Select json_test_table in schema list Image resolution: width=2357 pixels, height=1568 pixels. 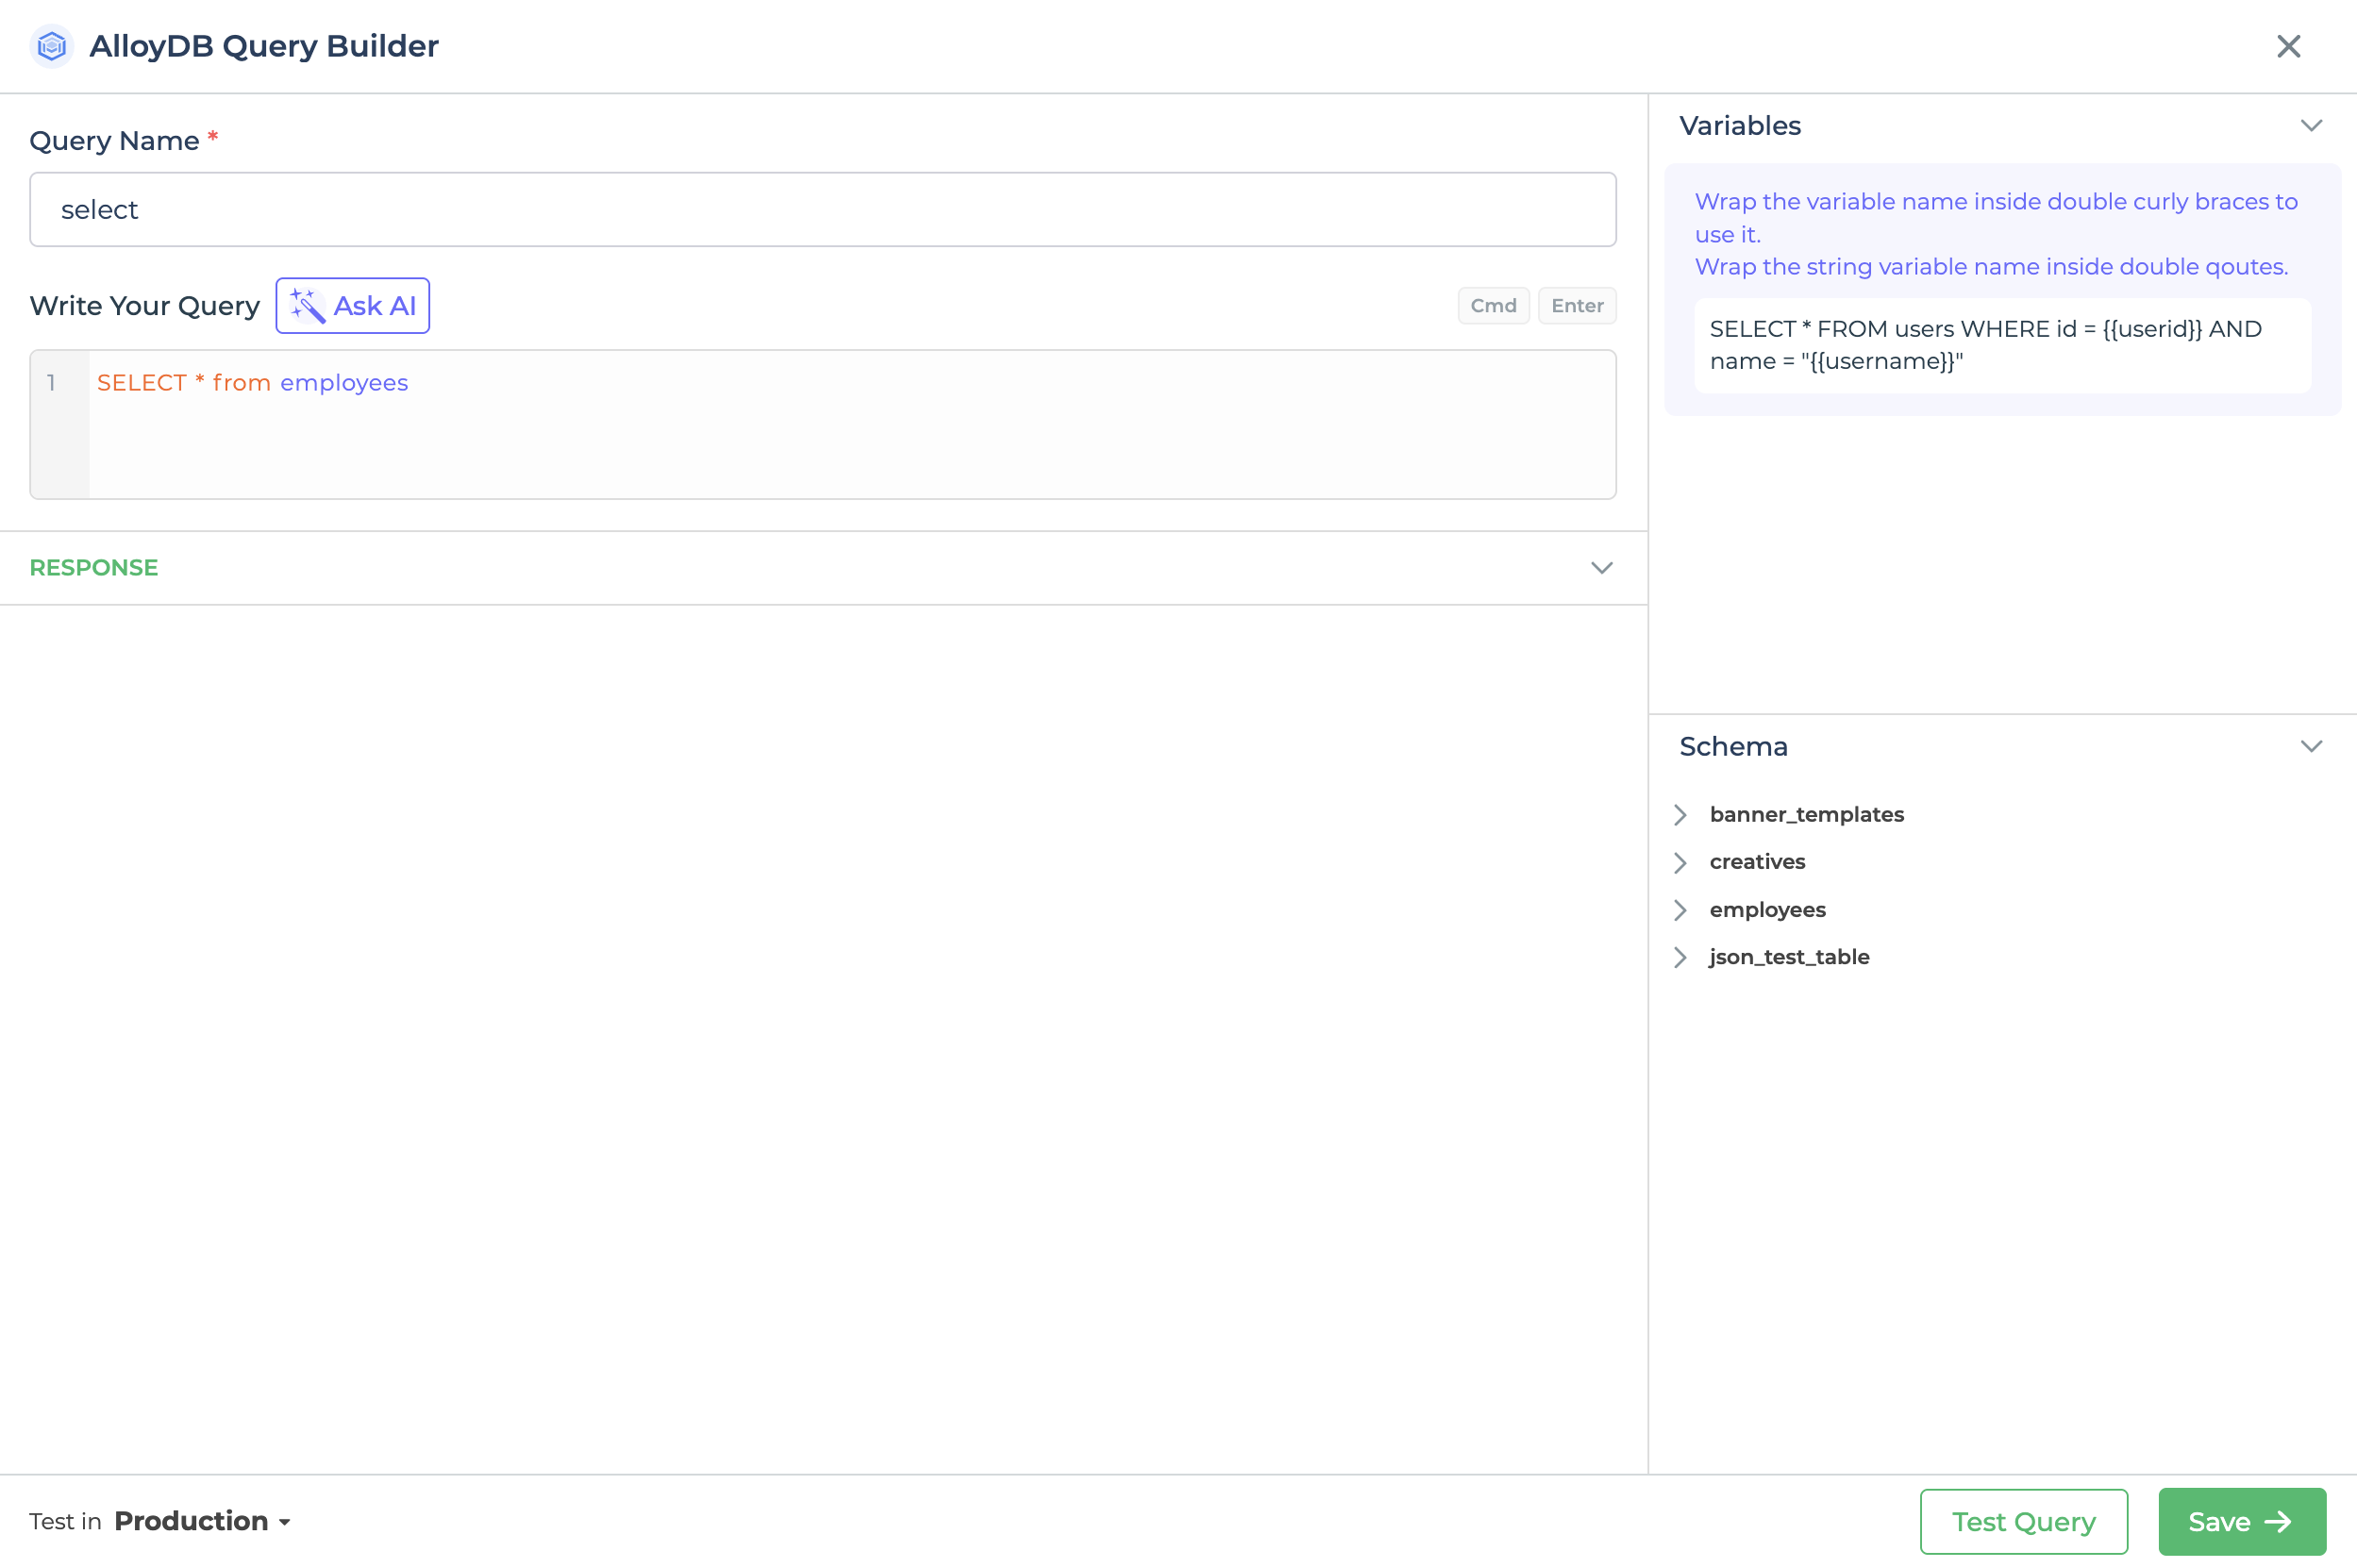(1789, 957)
